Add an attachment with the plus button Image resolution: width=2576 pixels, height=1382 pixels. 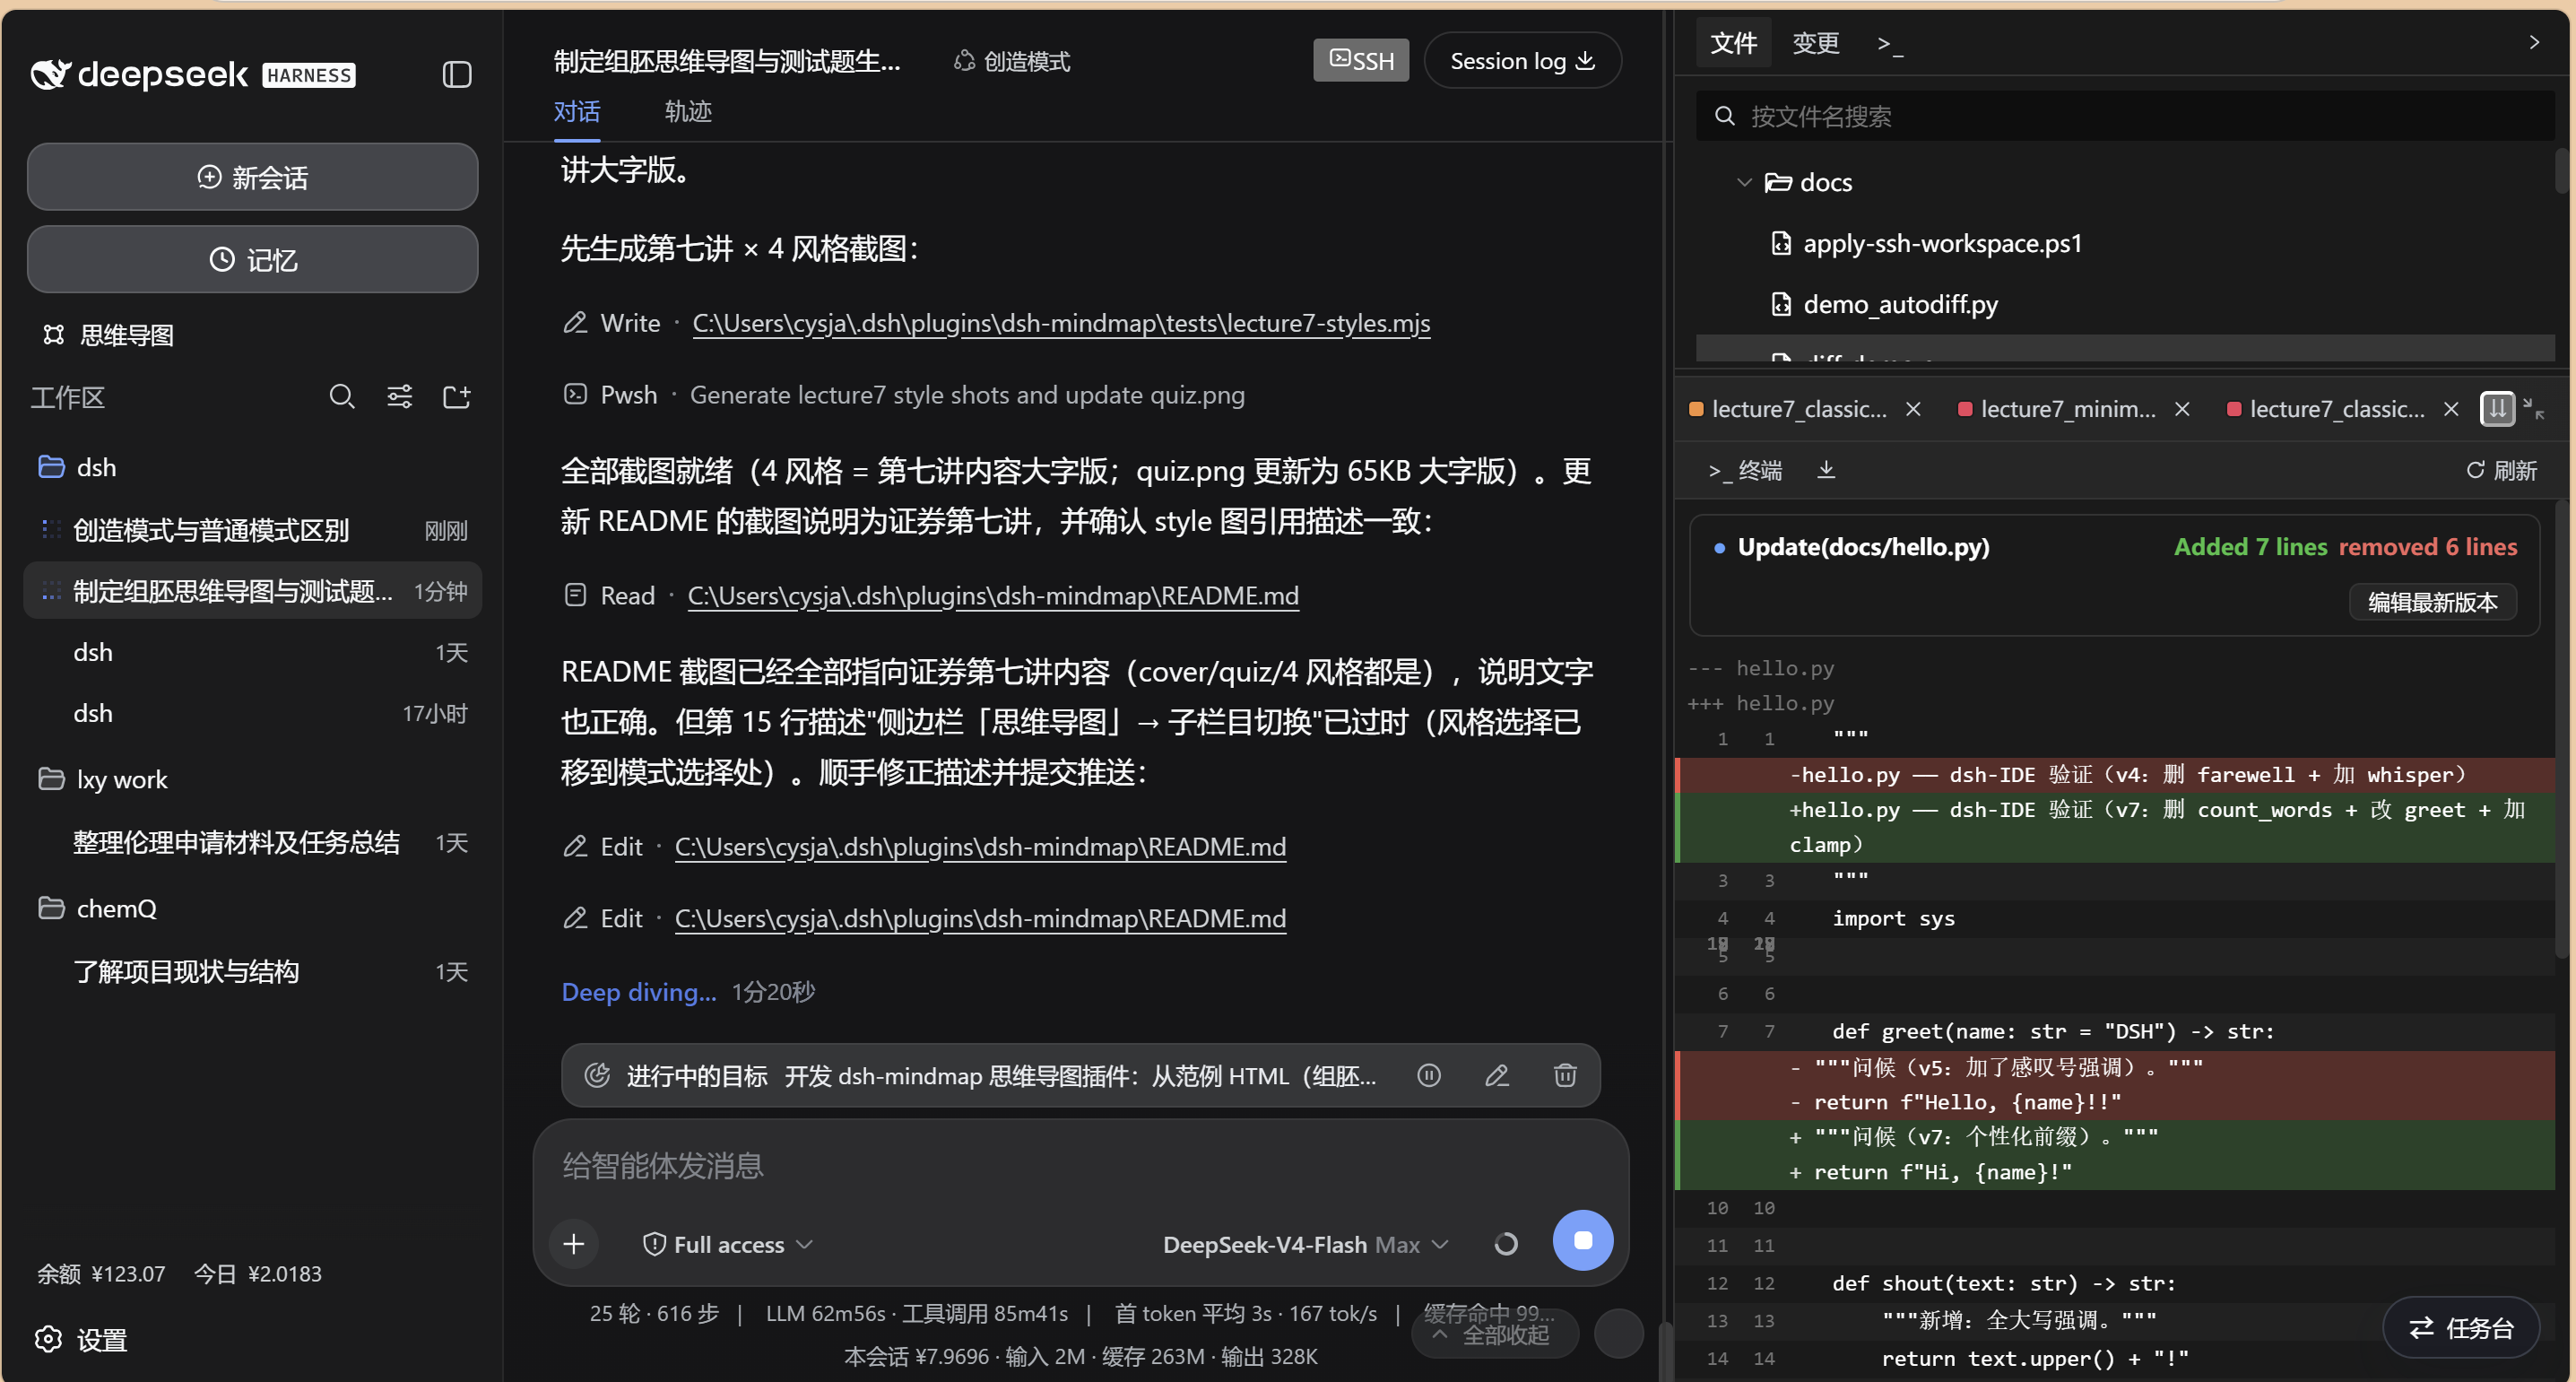coord(574,1243)
